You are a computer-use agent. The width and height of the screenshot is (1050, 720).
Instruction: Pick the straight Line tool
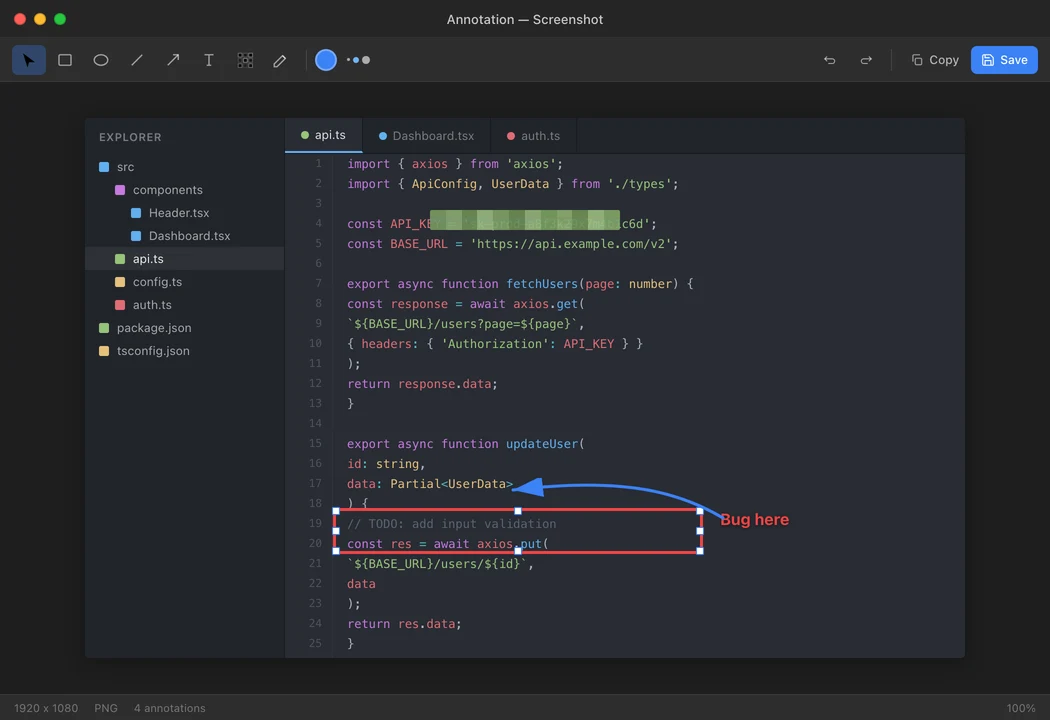(137, 60)
